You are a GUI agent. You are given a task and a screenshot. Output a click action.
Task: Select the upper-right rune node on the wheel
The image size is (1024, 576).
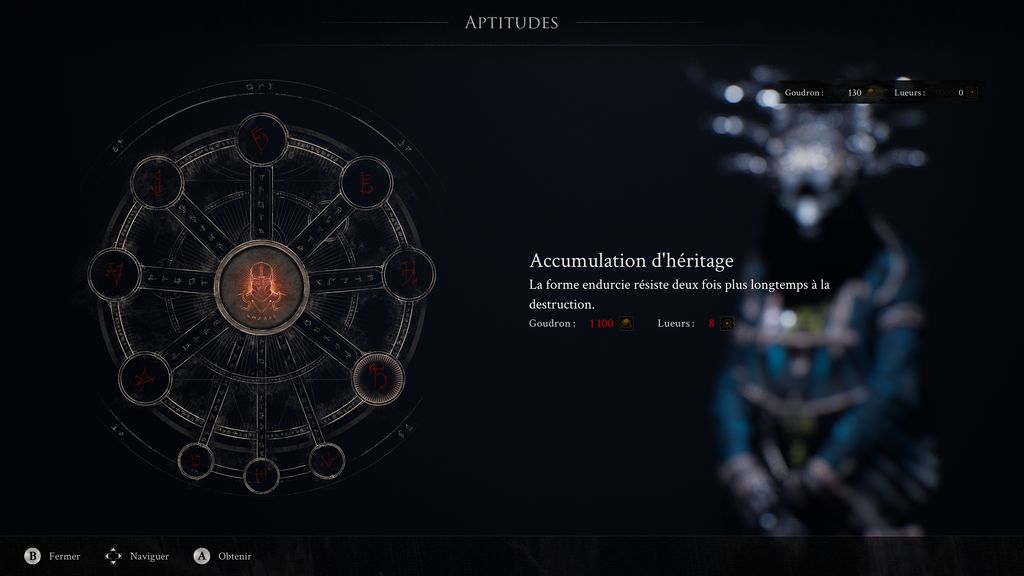point(366,182)
